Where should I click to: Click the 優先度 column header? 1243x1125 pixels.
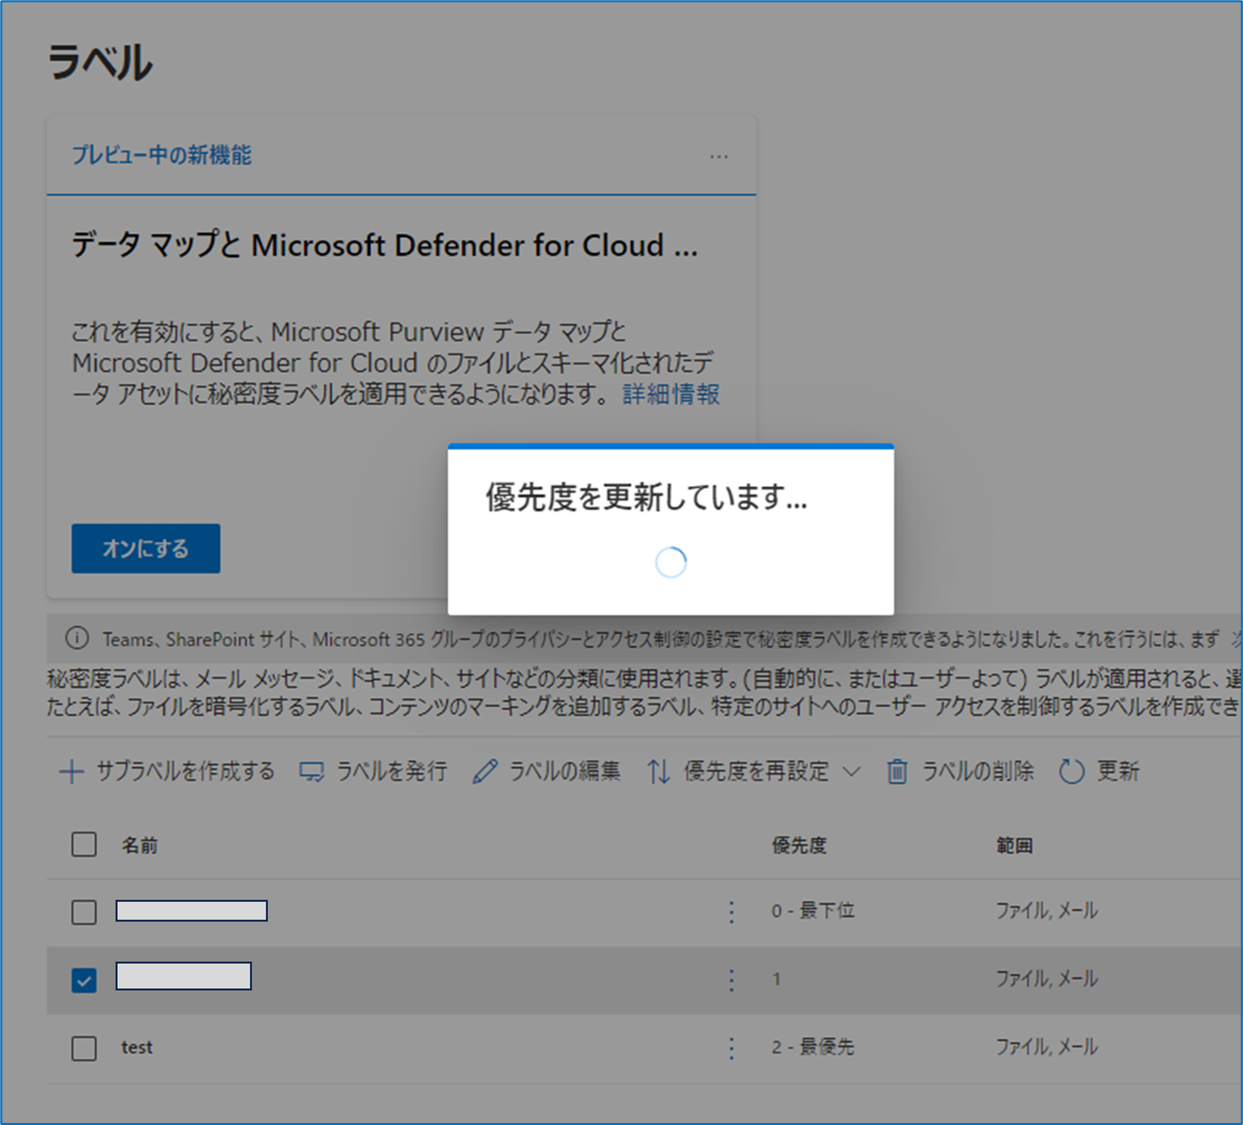pos(799,846)
